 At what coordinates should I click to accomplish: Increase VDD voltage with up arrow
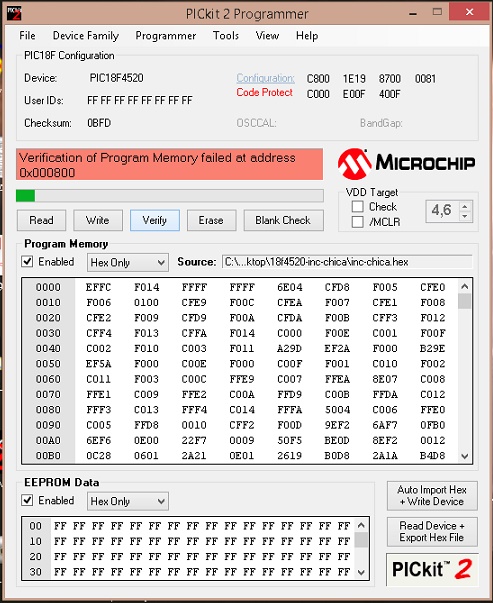465,207
